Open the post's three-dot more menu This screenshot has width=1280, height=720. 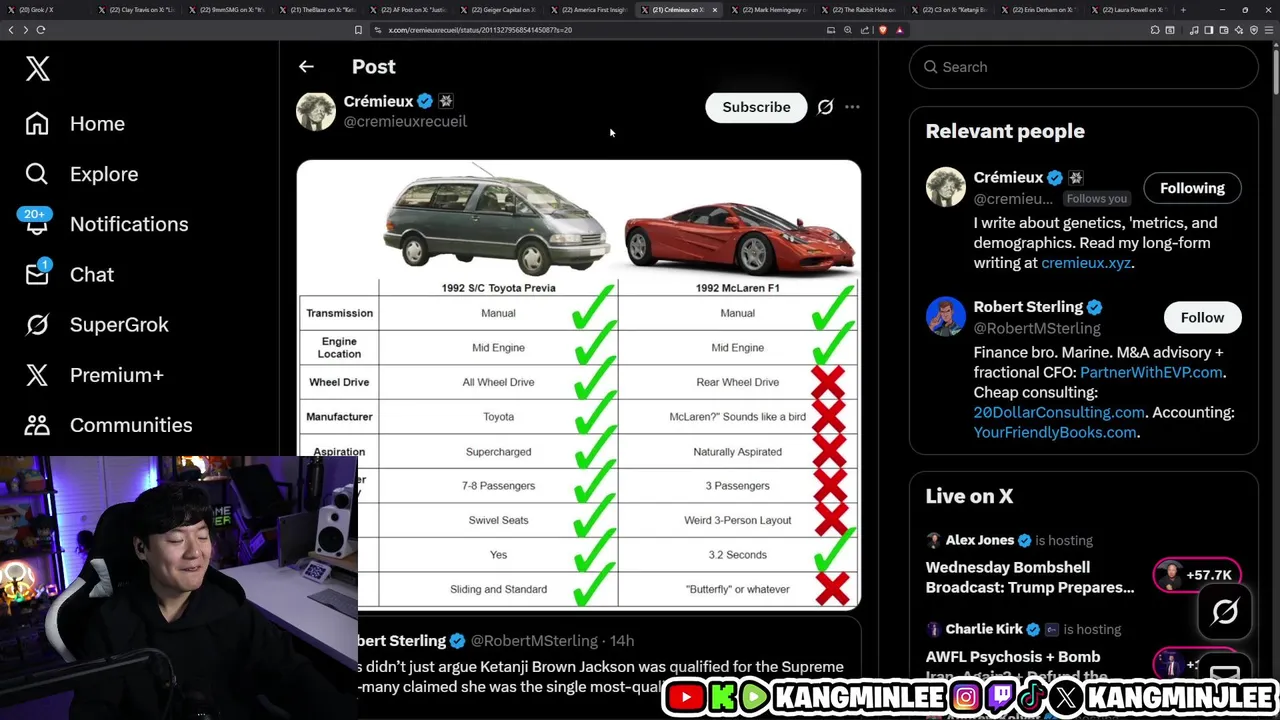click(x=852, y=107)
